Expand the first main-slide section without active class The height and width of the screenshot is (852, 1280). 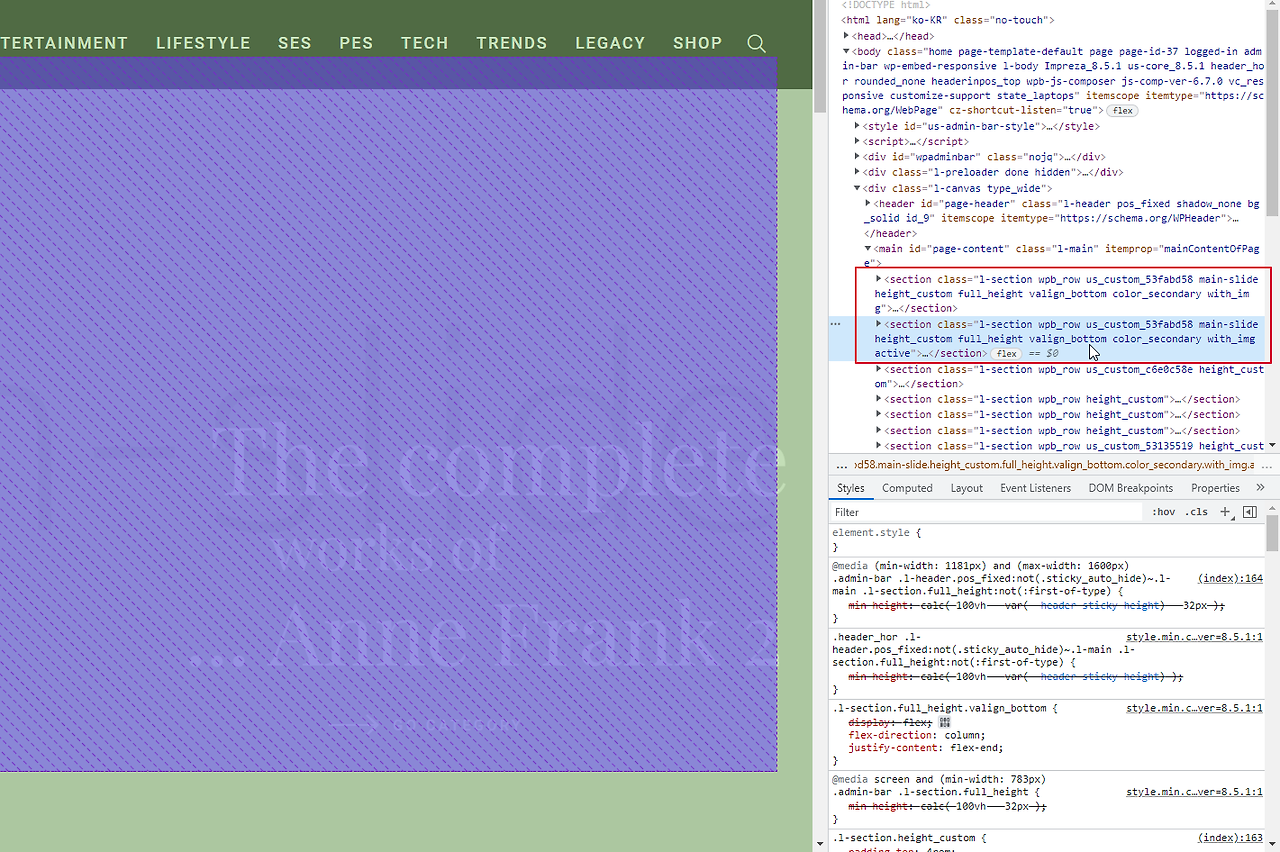tap(879, 279)
